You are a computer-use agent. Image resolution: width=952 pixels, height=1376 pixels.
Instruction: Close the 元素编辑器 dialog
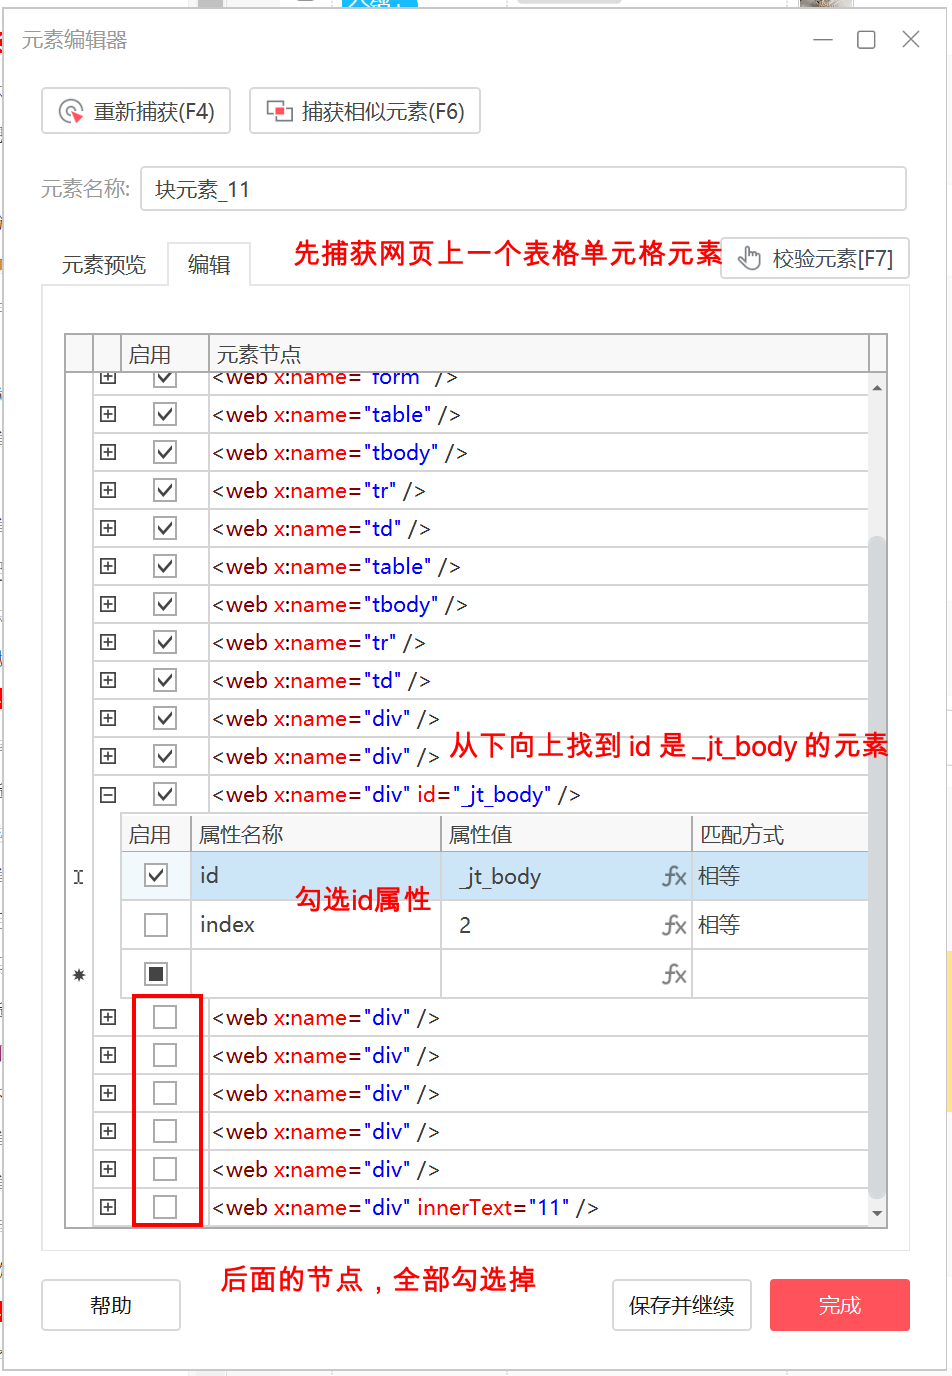(x=911, y=40)
